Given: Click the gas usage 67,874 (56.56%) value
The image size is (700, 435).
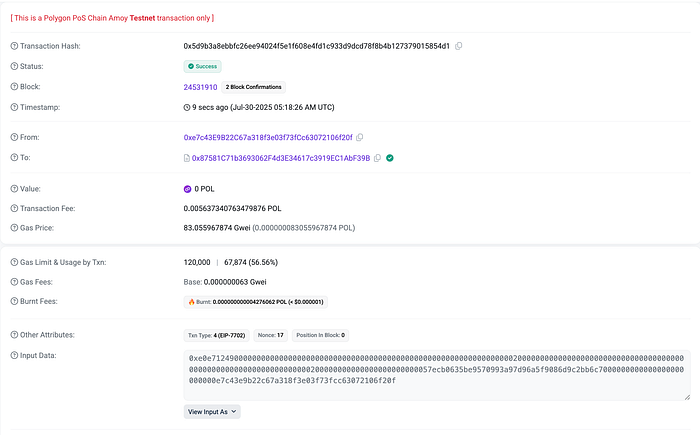Looking at the screenshot, I should [x=251, y=262].
